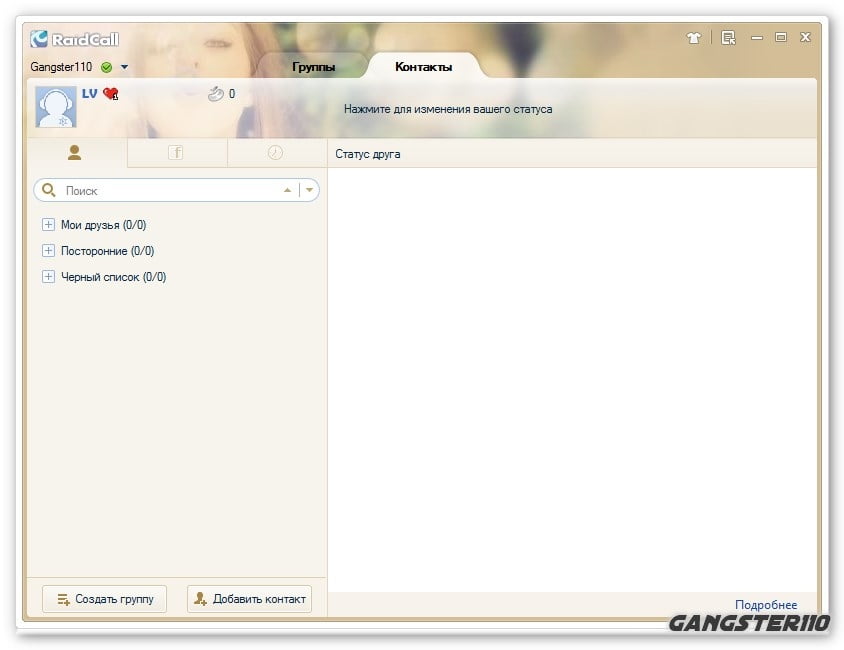Open the user avatar profile picture
The height and width of the screenshot is (650, 844).
pyautogui.click(x=56, y=107)
